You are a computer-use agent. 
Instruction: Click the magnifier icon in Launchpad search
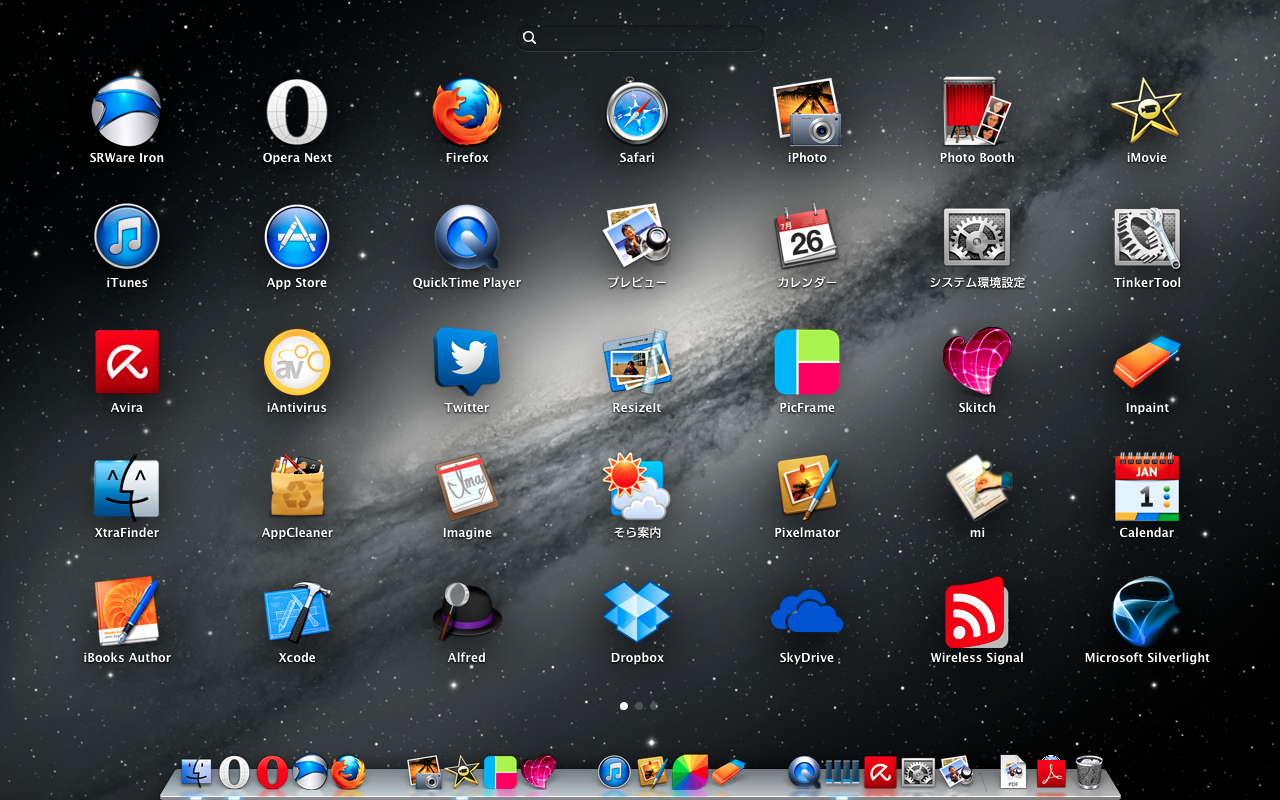click(x=529, y=38)
